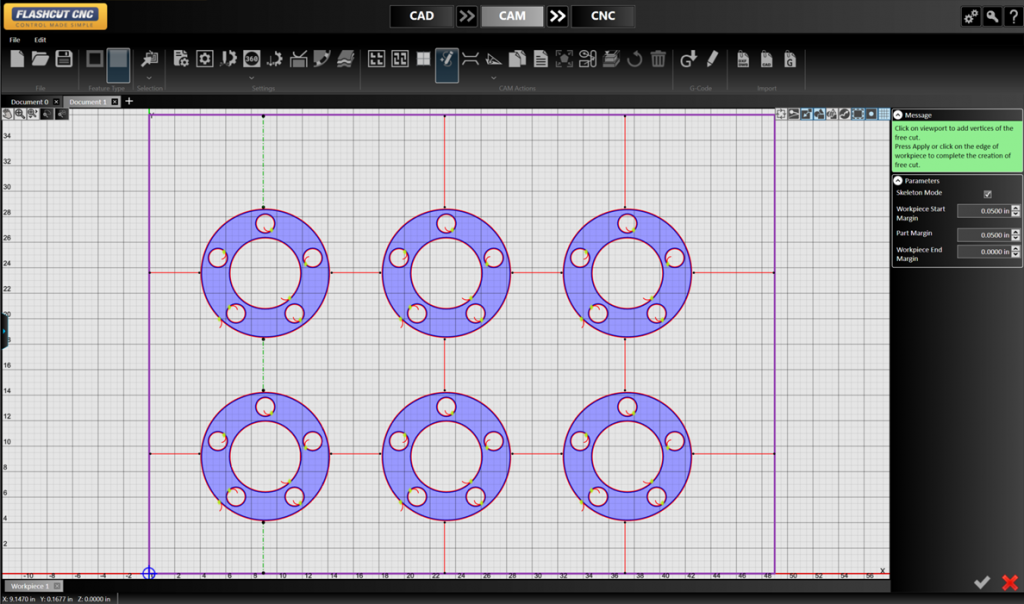
Task: Toggle the dashed rectangle viewport button
Action: pos(858,114)
